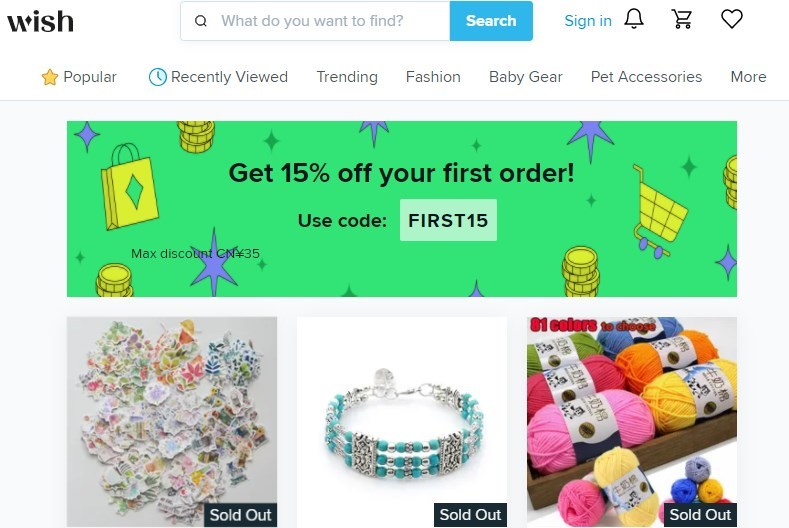Go to the Baby Gear category
789x528 pixels.
526,77
